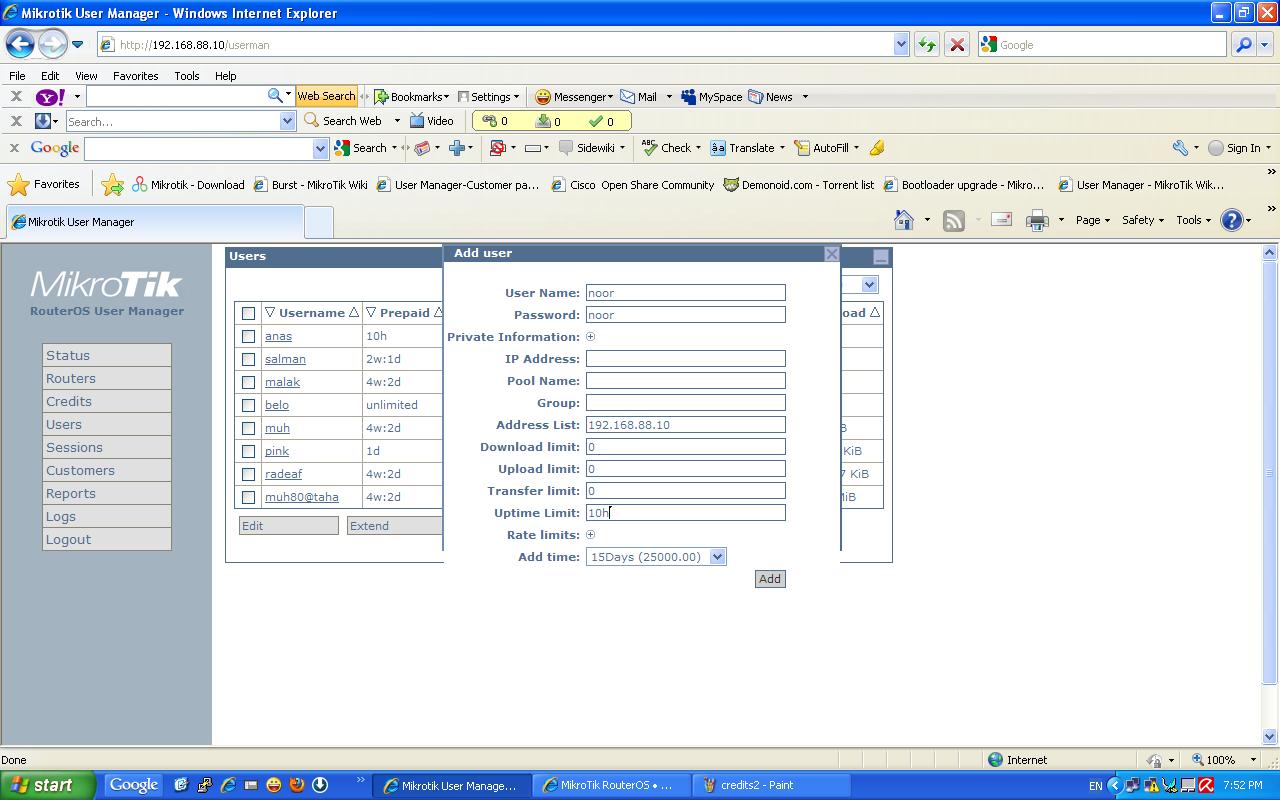Click the Video button on search toolbar

[x=432, y=121]
